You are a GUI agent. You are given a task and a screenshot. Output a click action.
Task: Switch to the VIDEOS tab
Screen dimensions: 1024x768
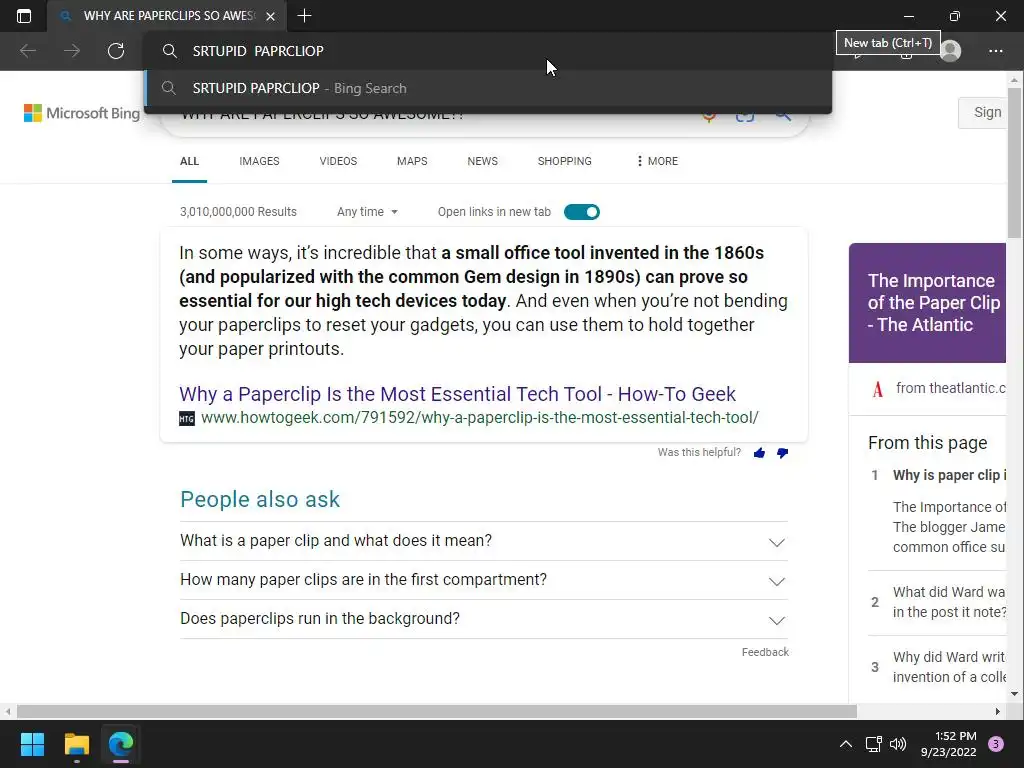coord(338,161)
